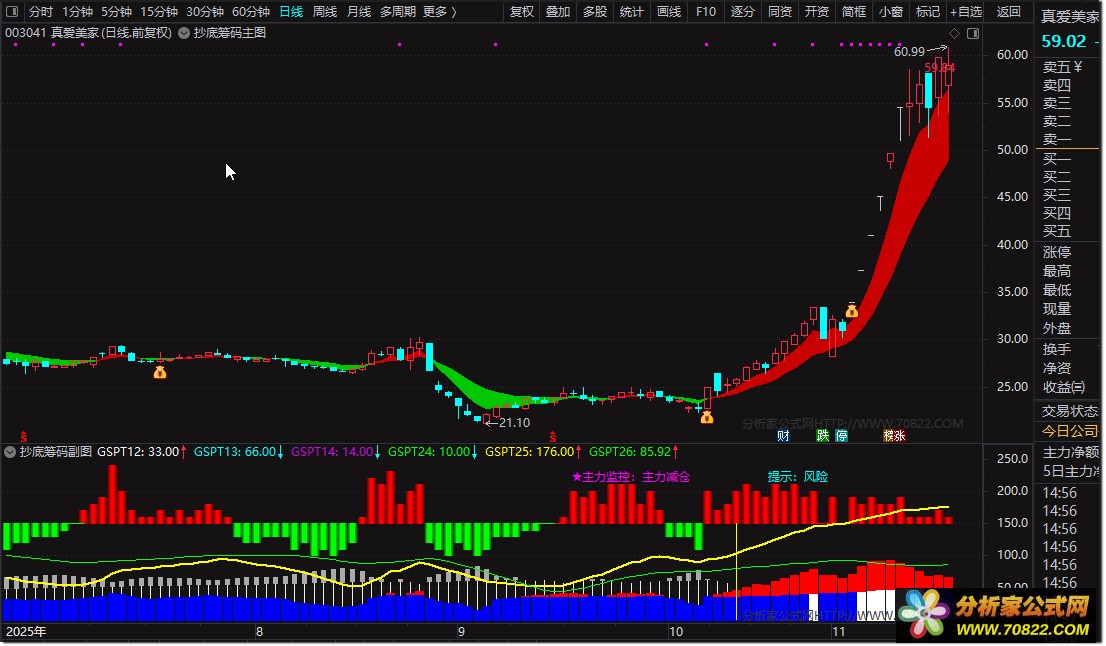Switch to 月线 monthly period
The width and height of the screenshot is (1106, 646).
coord(359,12)
